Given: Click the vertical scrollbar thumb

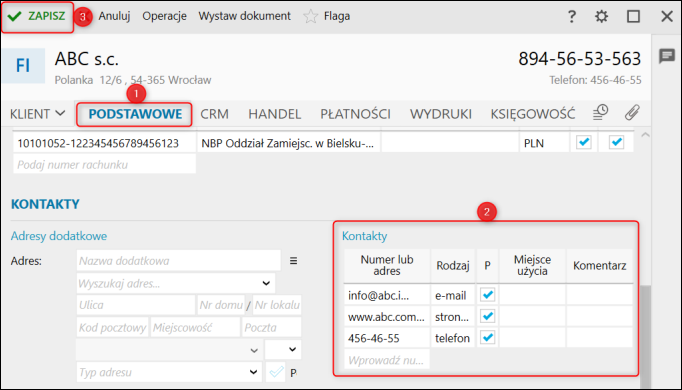Looking at the screenshot, I should coord(645,337).
